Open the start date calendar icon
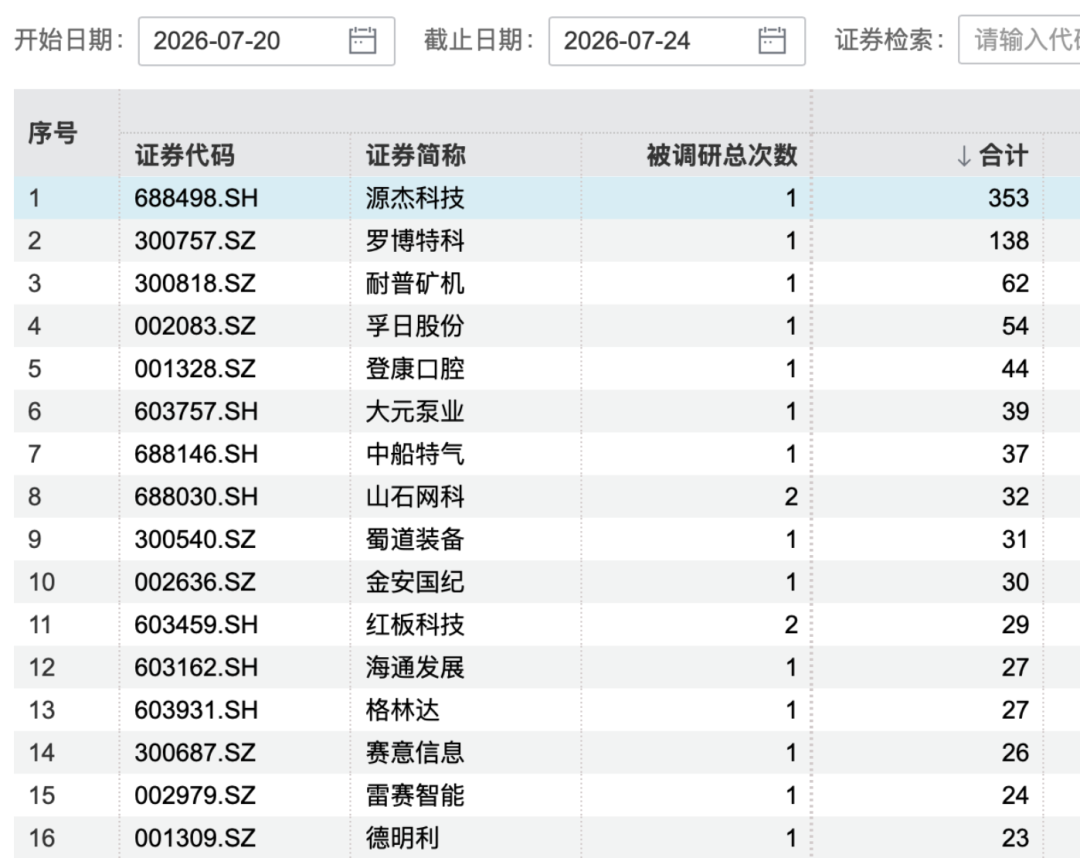 pyautogui.click(x=362, y=41)
